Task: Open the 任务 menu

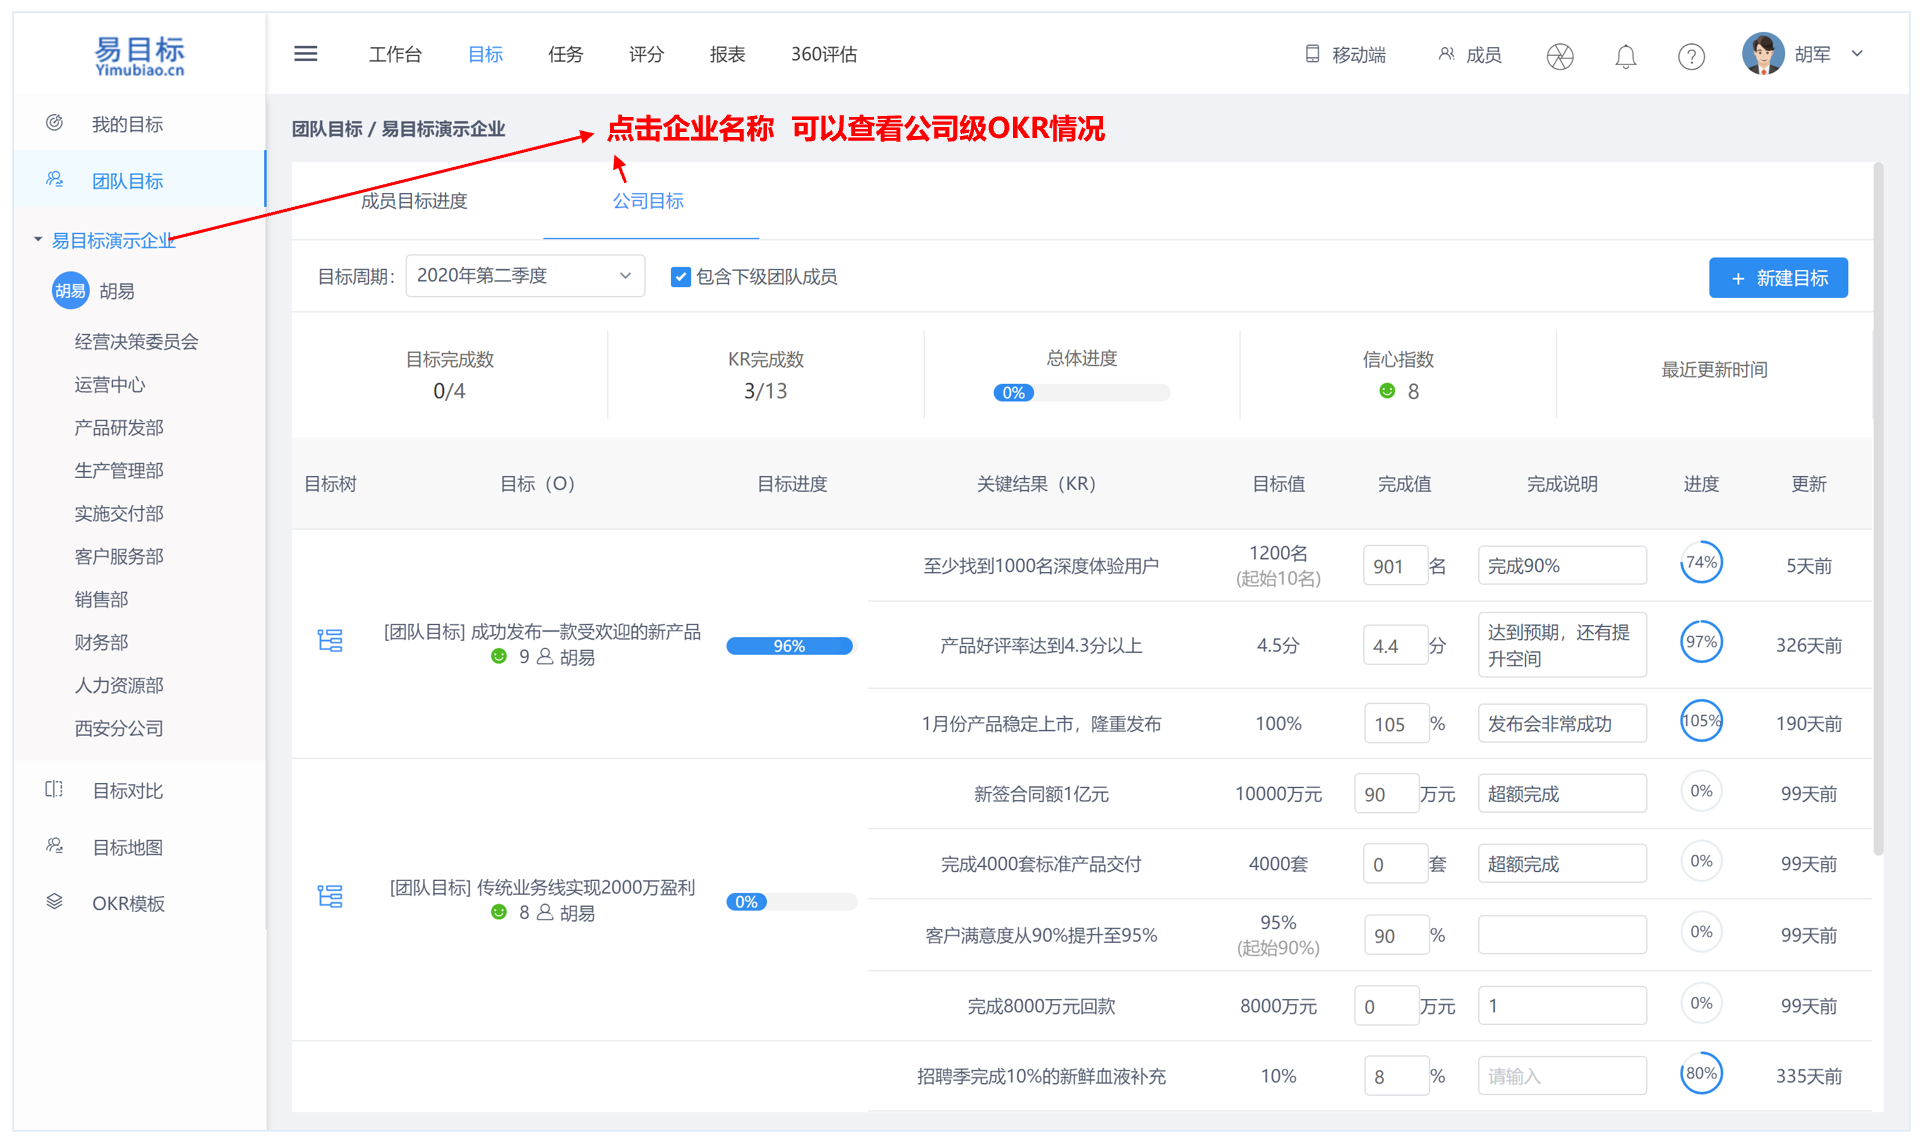Action: [565, 54]
